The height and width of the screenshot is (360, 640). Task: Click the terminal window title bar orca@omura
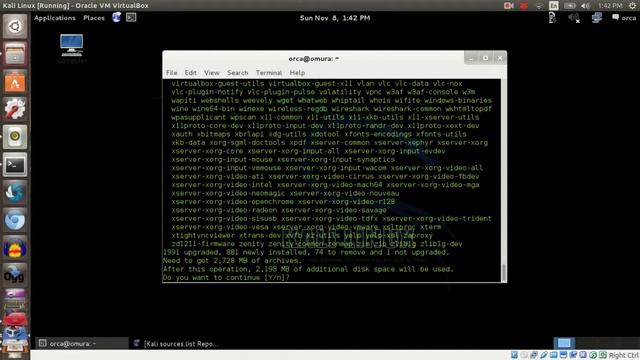click(x=313, y=58)
